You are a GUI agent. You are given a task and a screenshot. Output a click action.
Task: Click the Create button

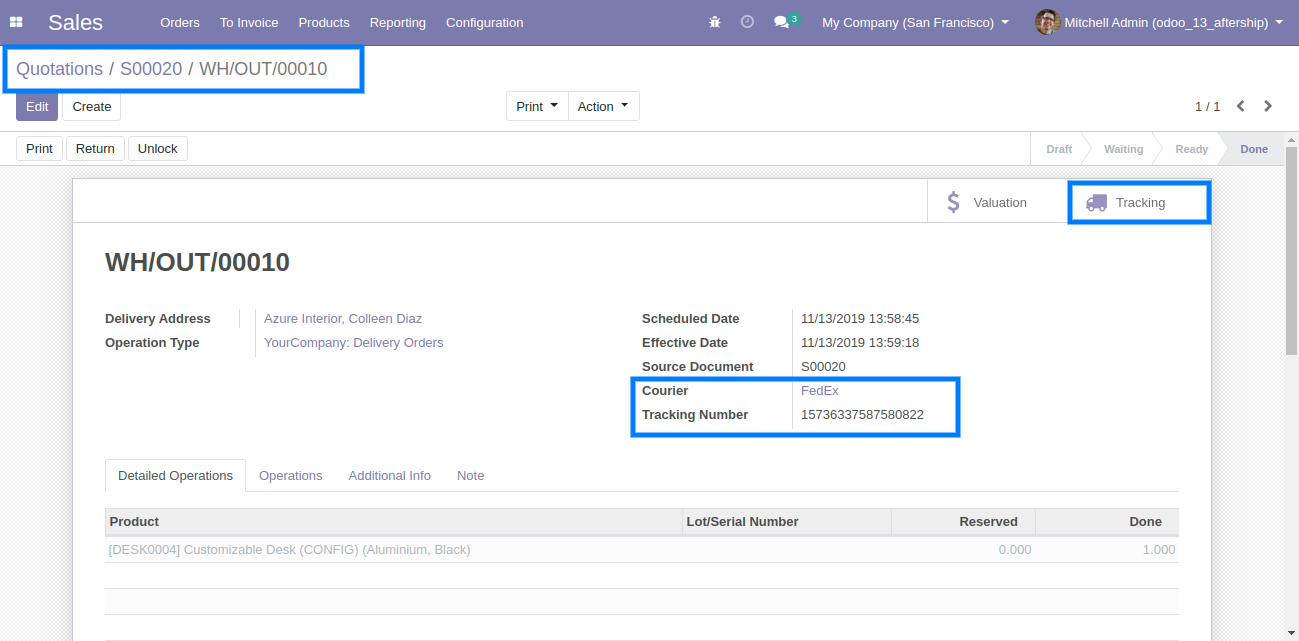point(92,106)
